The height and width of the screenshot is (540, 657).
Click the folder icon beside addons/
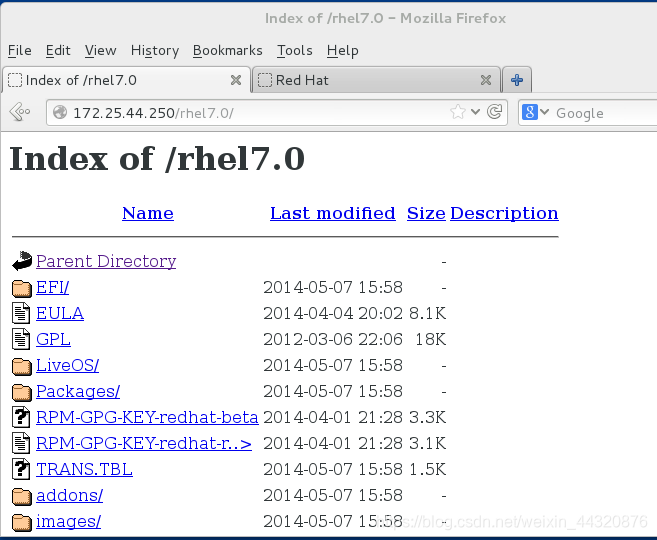22,496
